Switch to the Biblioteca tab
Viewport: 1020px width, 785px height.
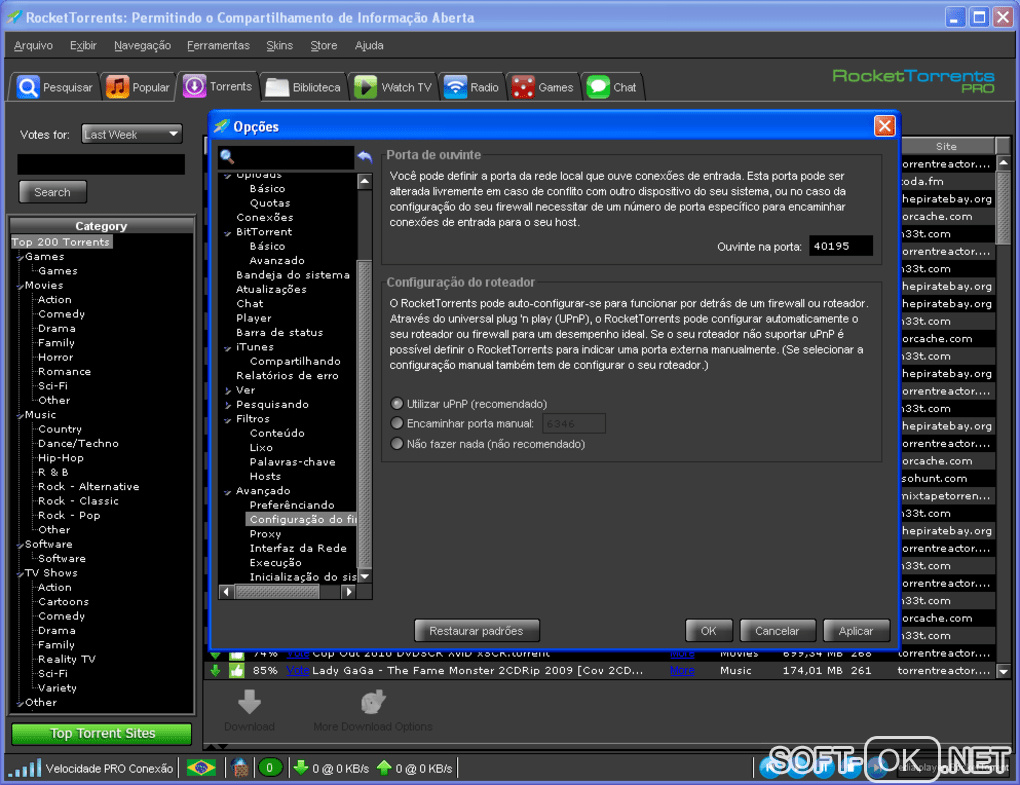click(304, 87)
